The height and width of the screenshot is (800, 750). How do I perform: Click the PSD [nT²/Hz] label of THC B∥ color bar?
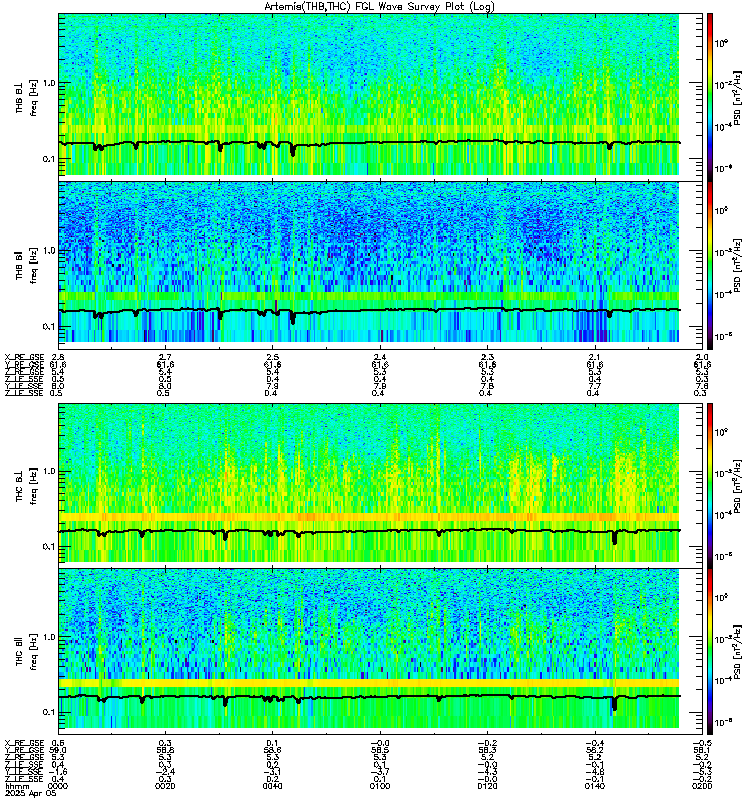coord(737,652)
